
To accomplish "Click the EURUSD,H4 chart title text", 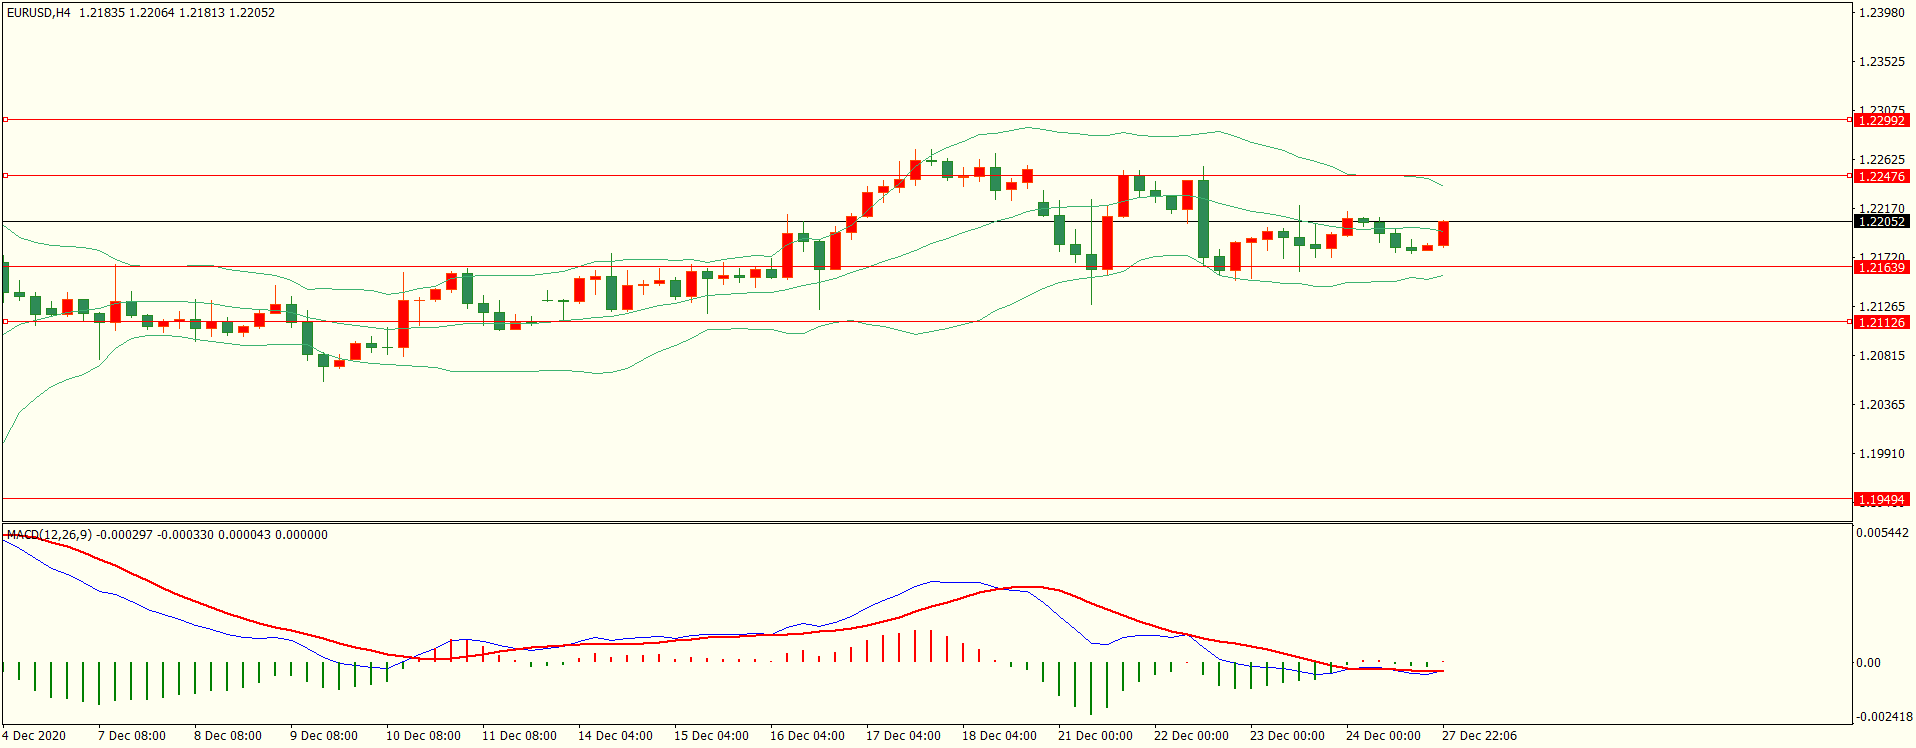I will pos(39,13).
